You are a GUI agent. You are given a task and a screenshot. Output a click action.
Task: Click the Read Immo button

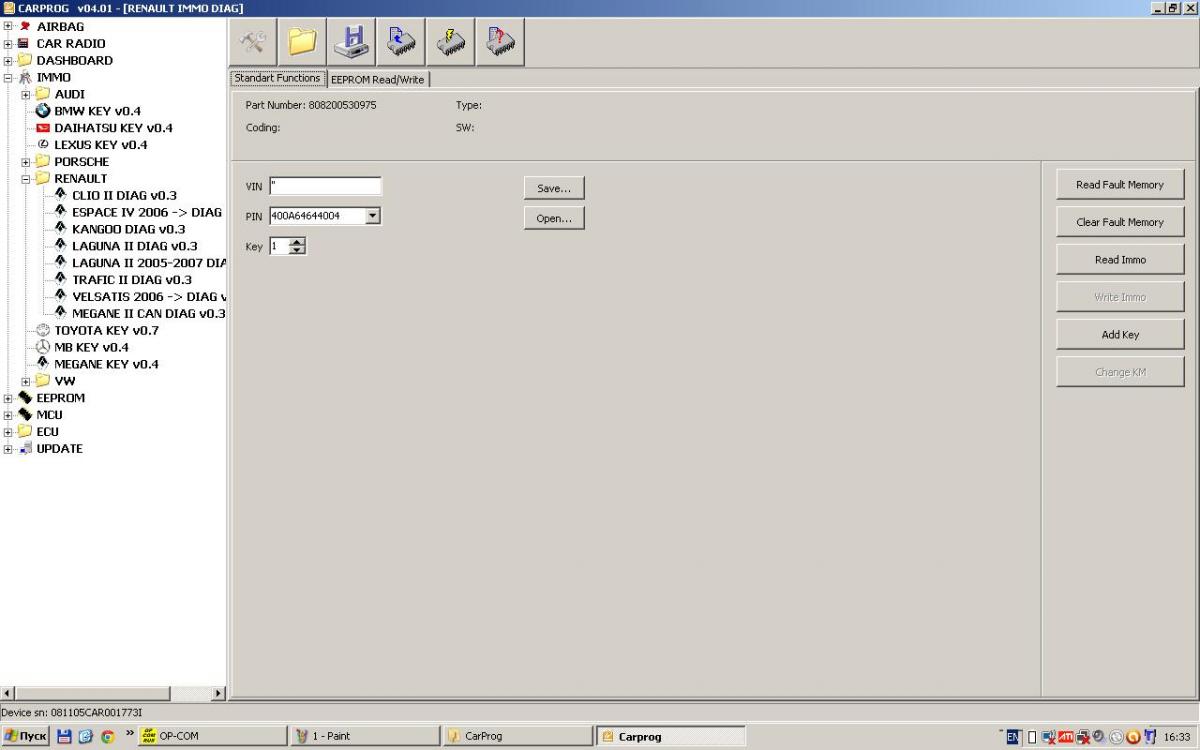pos(1120,260)
